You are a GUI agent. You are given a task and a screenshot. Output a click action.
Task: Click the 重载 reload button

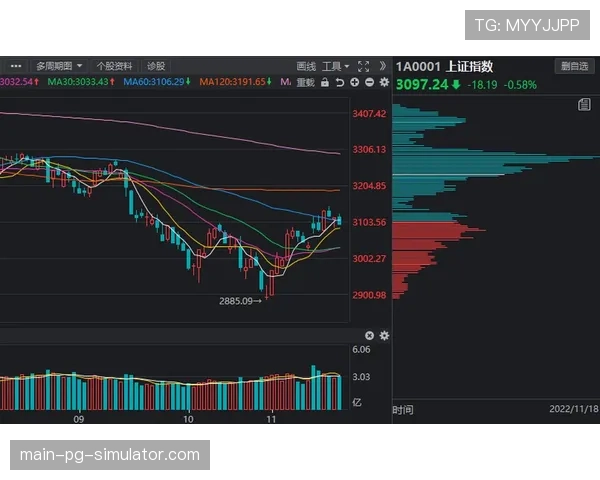[305, 82]
